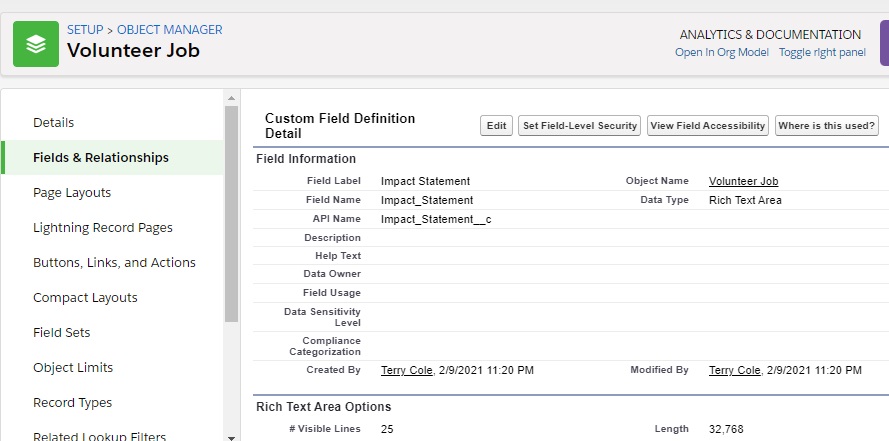
Task: Select Record Types in sidebar
Action: (73, 402)
